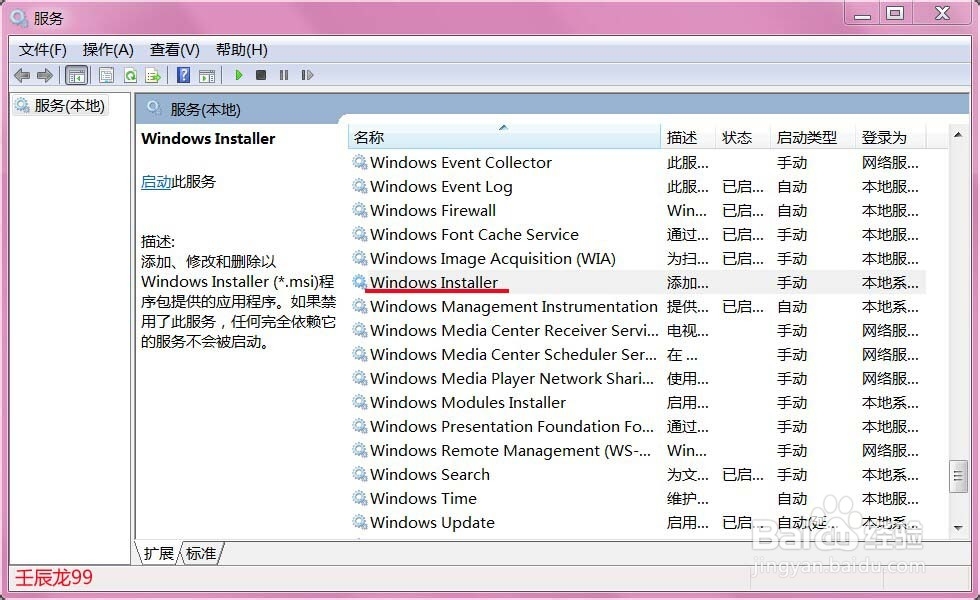Select the Windows Search service name

click(x=430, y=474)
